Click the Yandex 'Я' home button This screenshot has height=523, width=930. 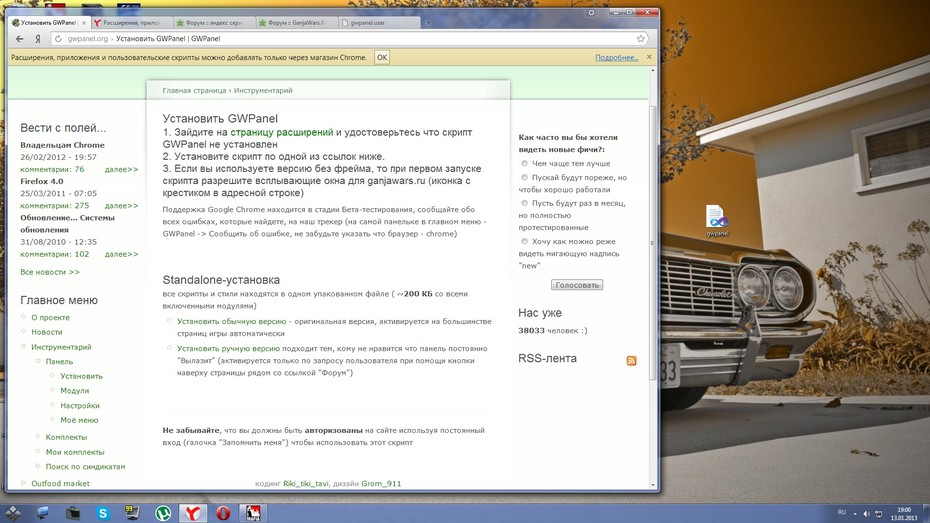pyautogui.click(x=38, y=39)
